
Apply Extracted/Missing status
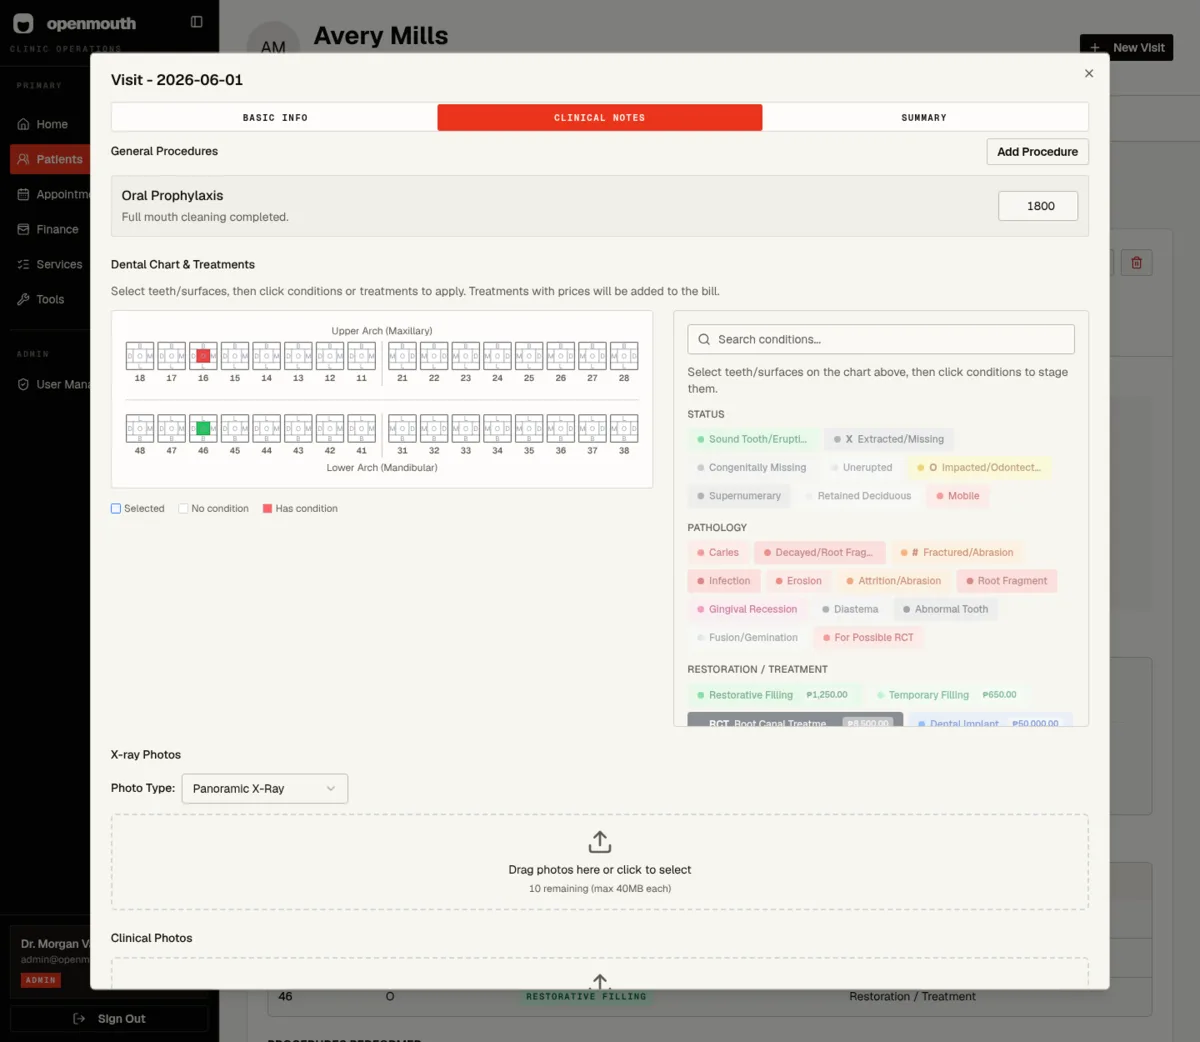click(889, 439)
